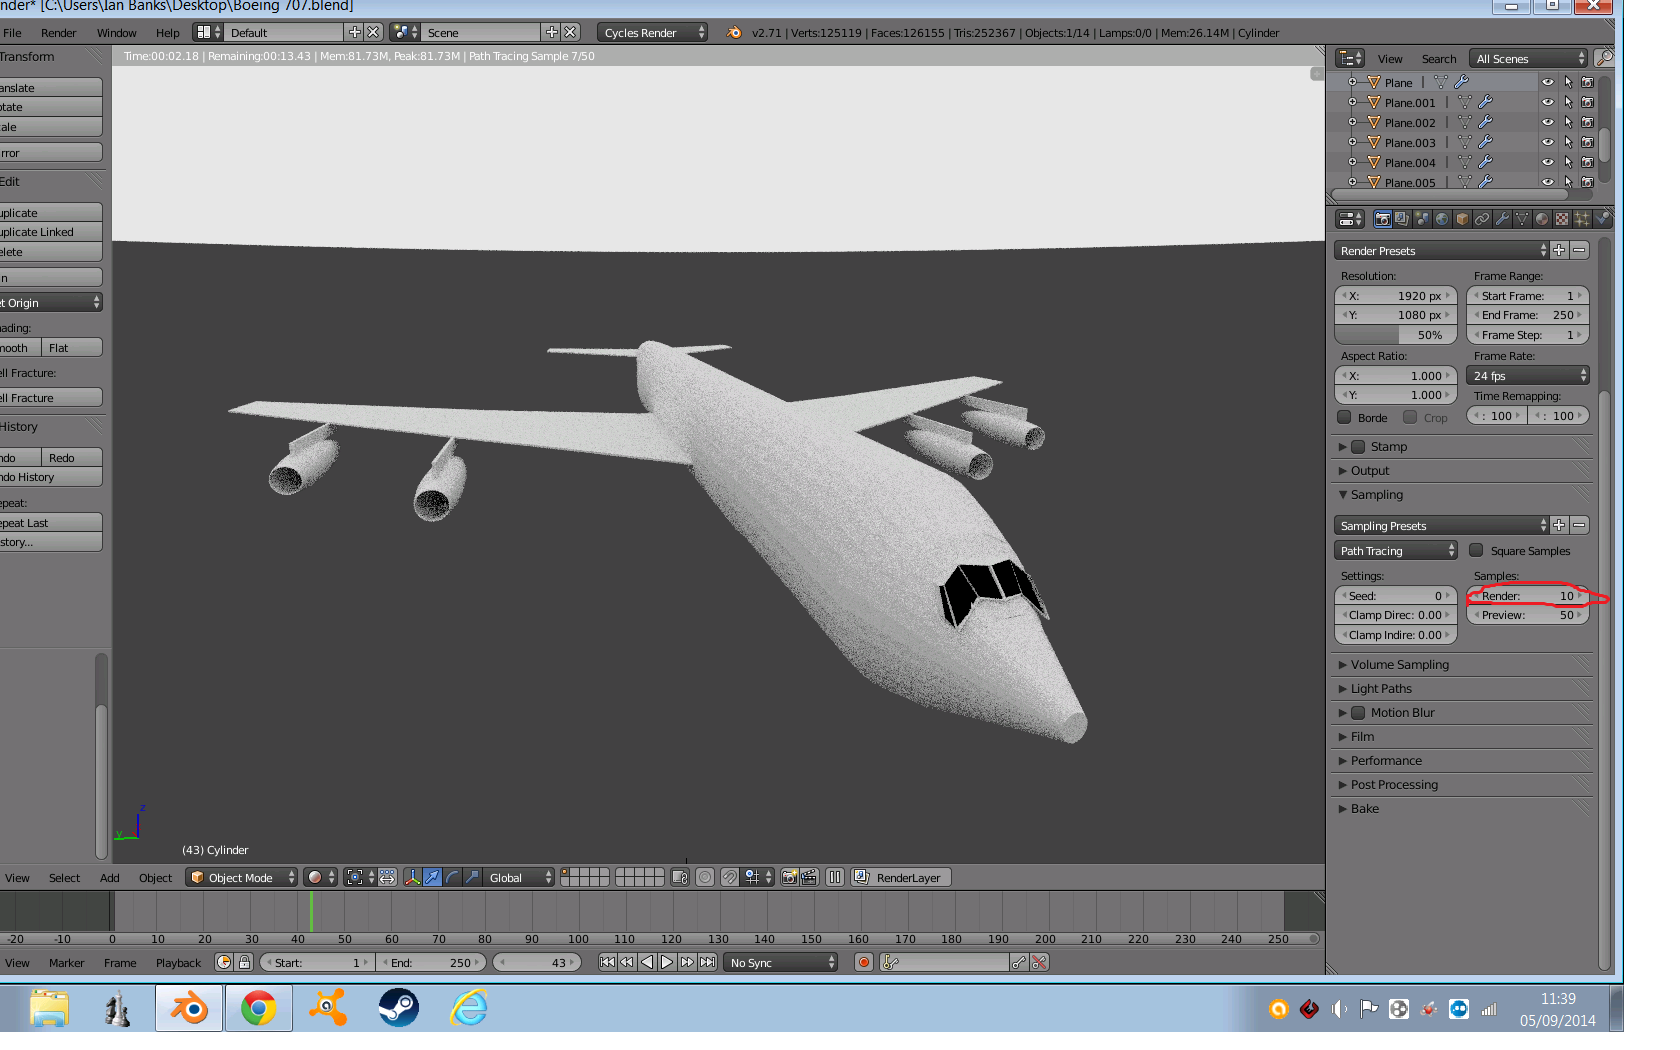Open the timeline Marker menu
This screenshot has height=1050, width=1680.
(x=66, y=962)
